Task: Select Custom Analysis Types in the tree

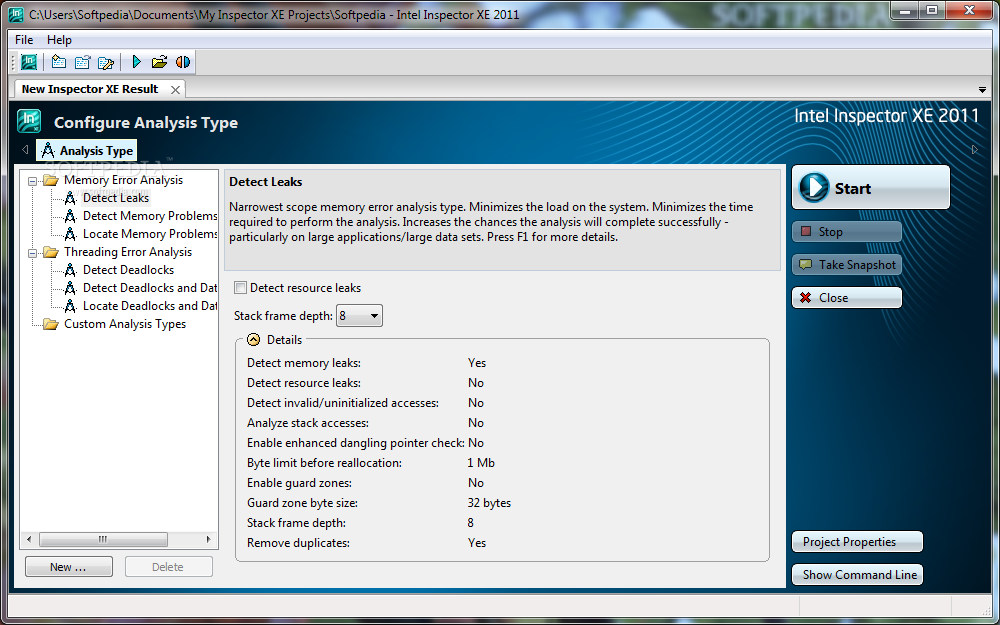Action: pos(125,325)
